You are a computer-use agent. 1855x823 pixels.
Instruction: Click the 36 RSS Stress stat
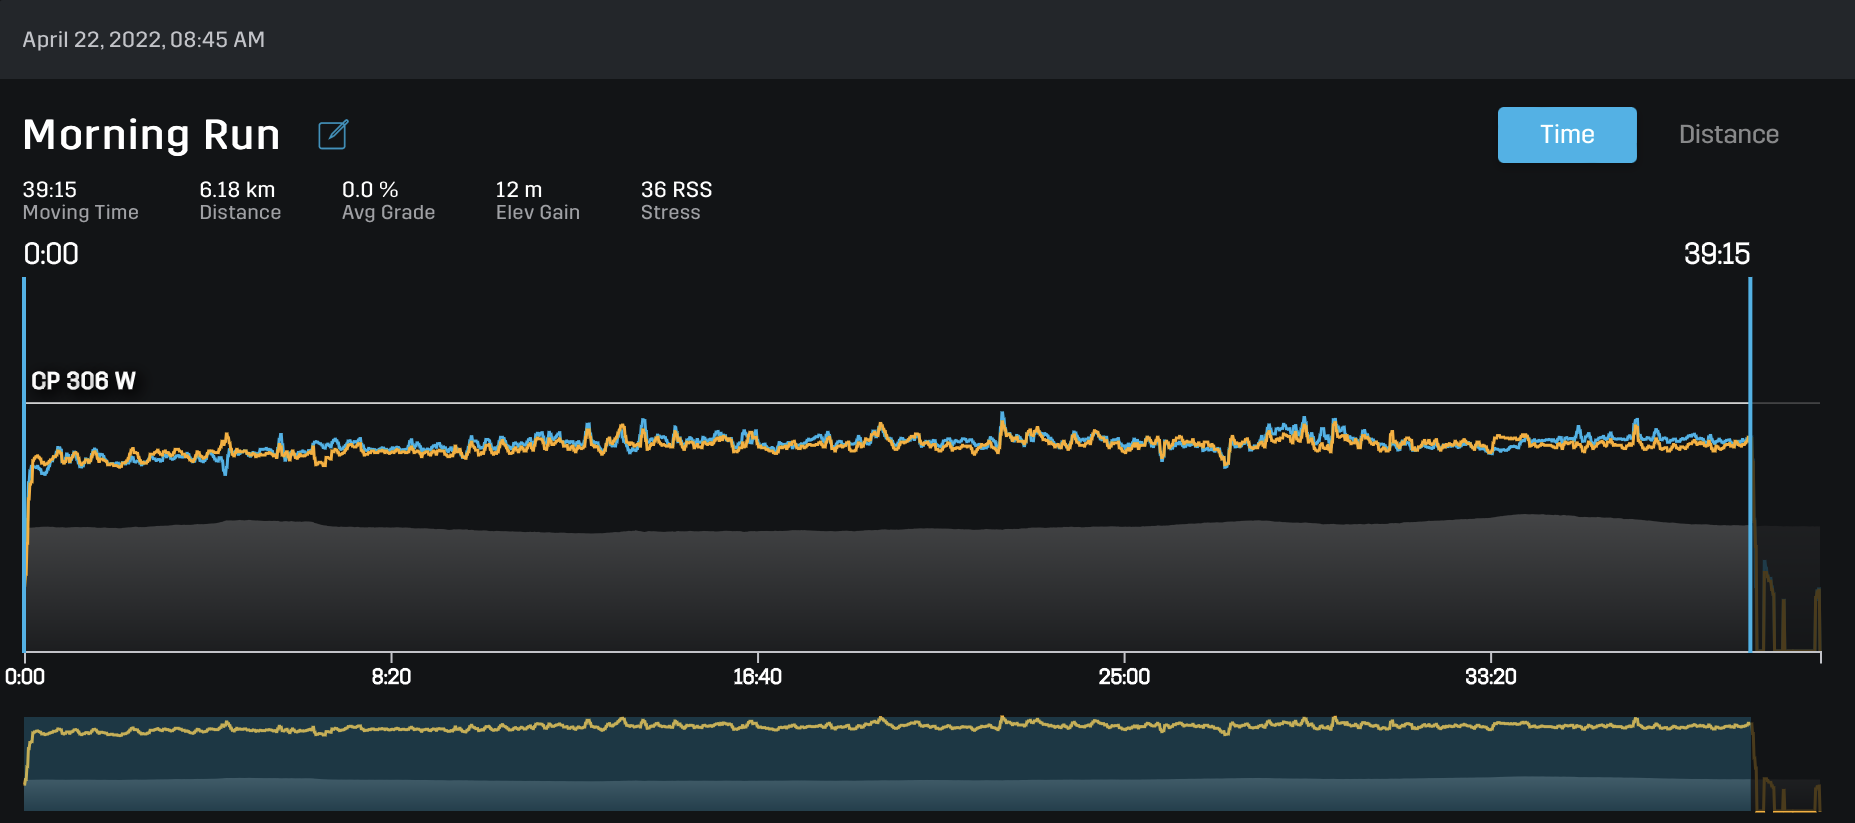[676, 200]
